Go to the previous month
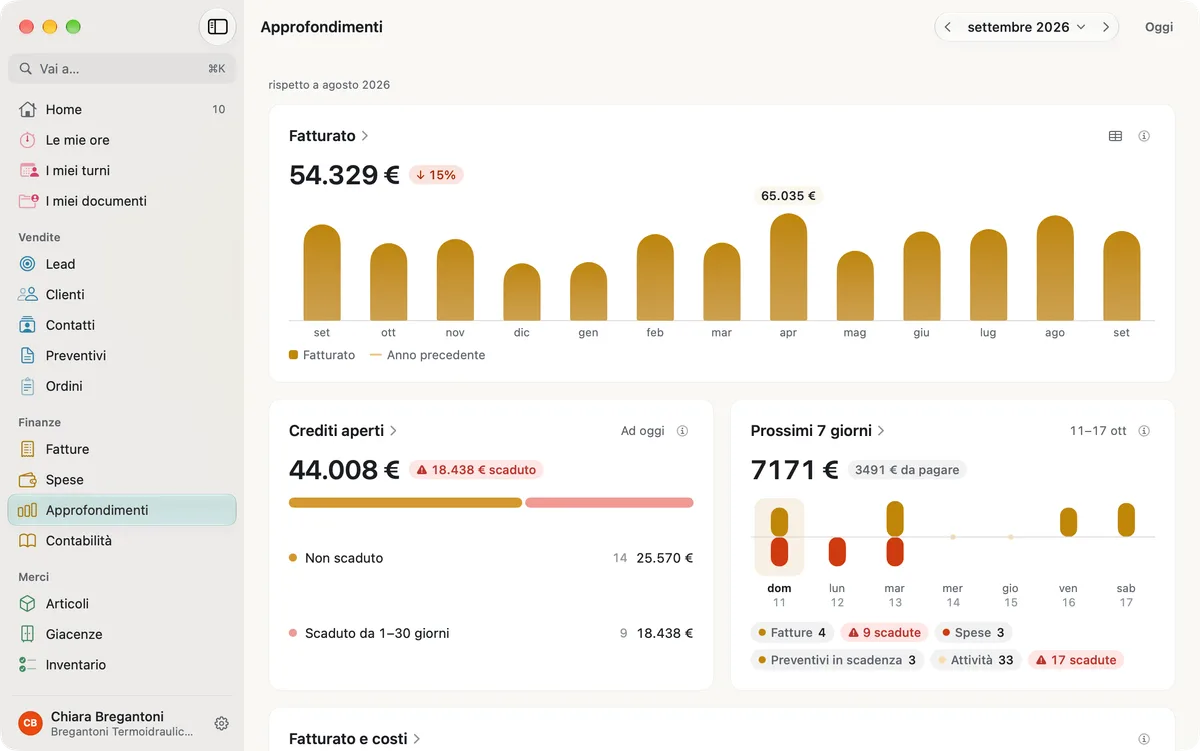This screenshot has height=751, width=1200. tap(947, 27)
